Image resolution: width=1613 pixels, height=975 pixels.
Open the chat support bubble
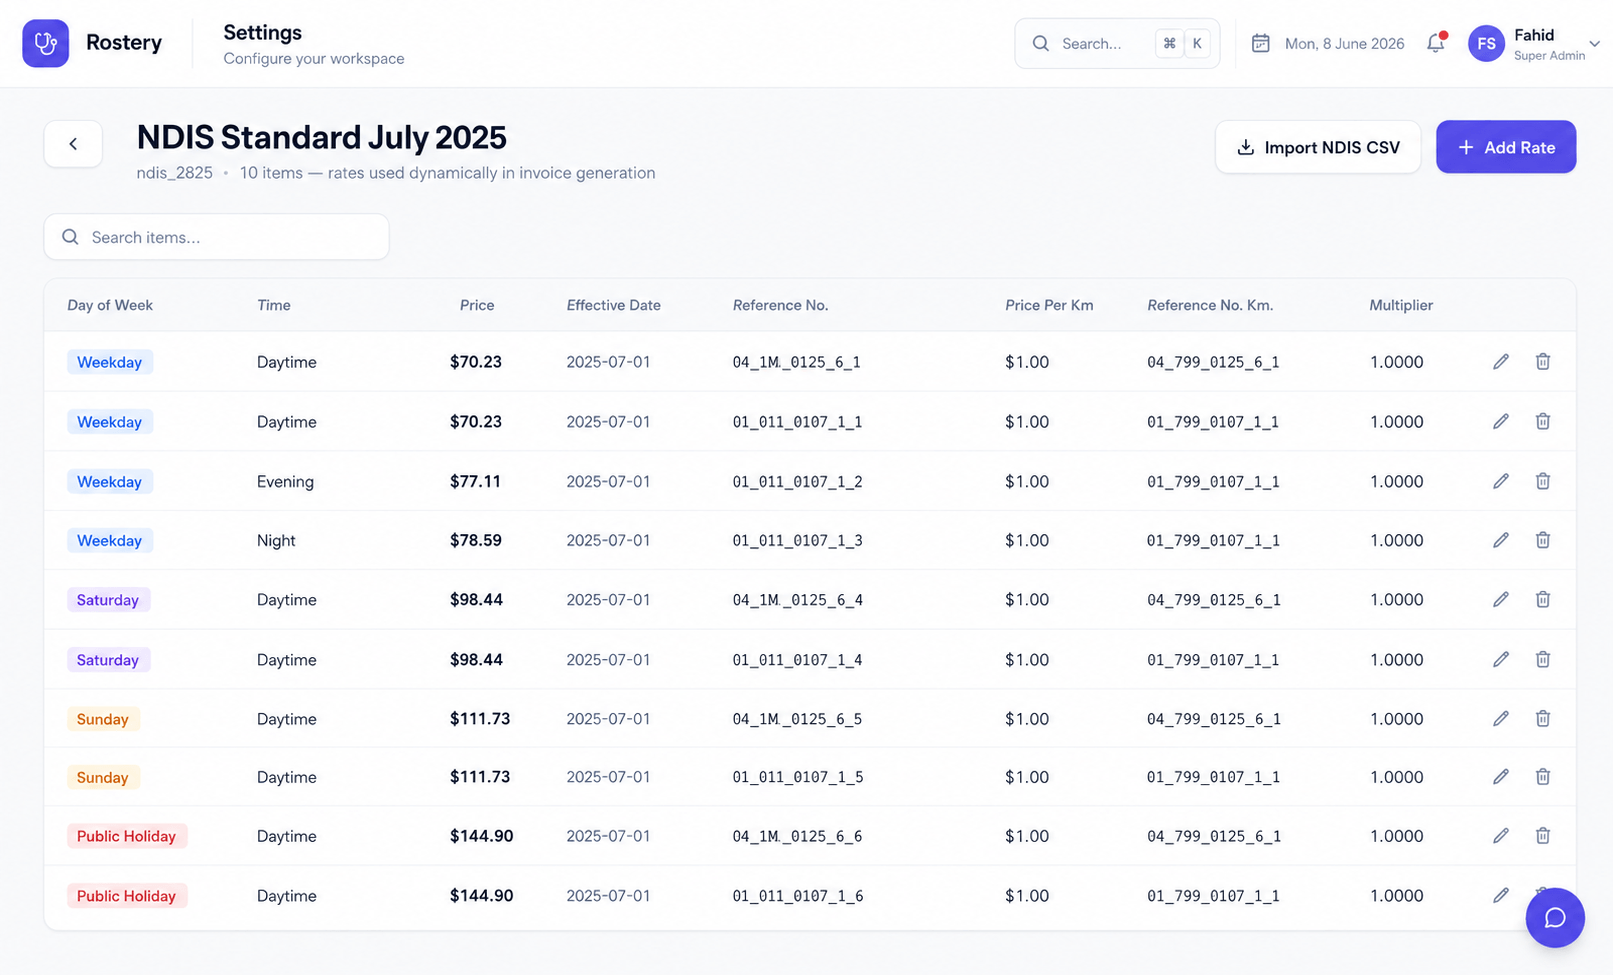1555,917
